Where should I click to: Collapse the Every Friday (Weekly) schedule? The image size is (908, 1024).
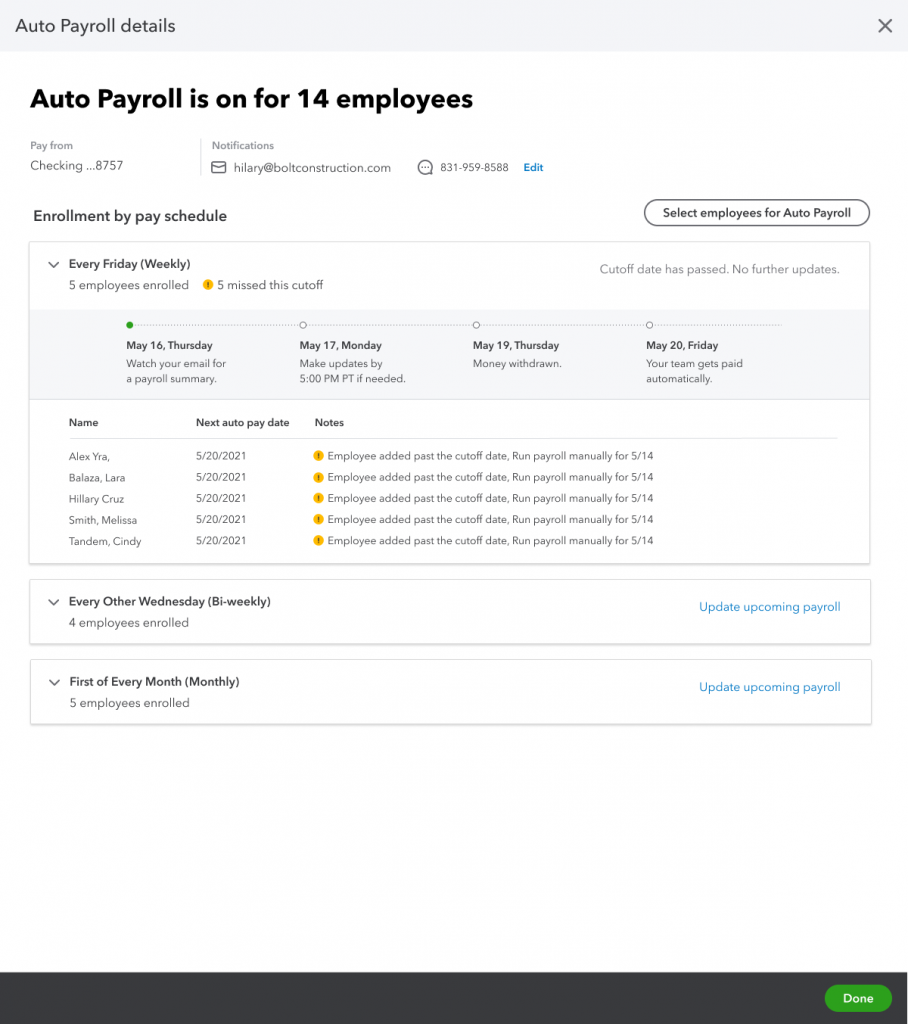coord(54,264)
